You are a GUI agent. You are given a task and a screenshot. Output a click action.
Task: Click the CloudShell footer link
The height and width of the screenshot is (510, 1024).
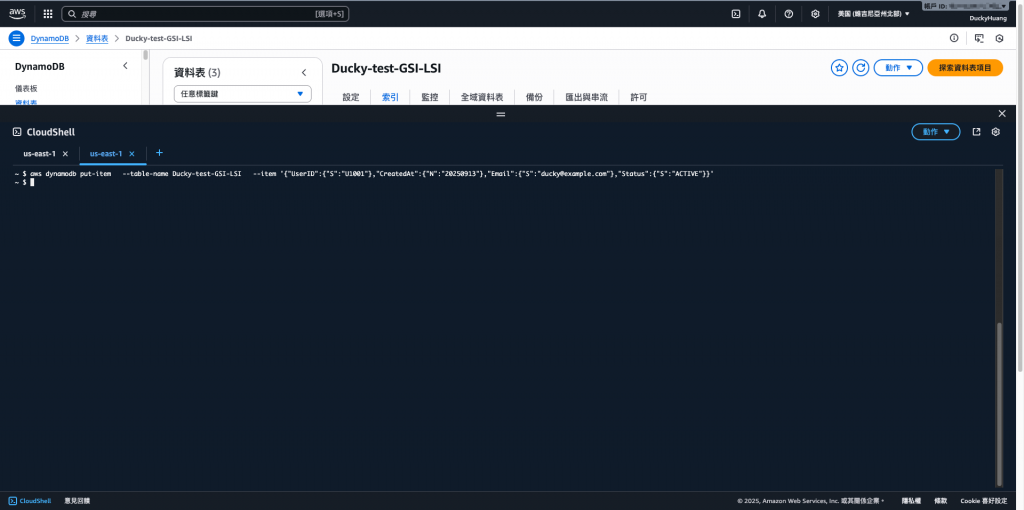(x=29, y=501)
